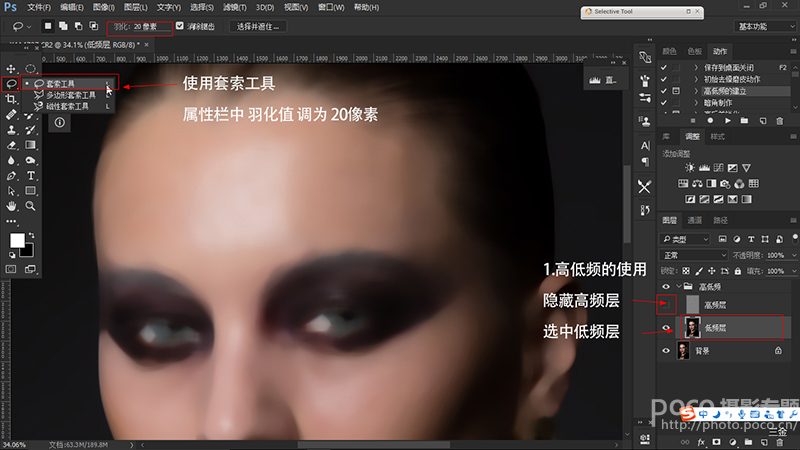Expand the 初始去痘磨皮动作 action
The image size is (800, 450).
point(696,79)
